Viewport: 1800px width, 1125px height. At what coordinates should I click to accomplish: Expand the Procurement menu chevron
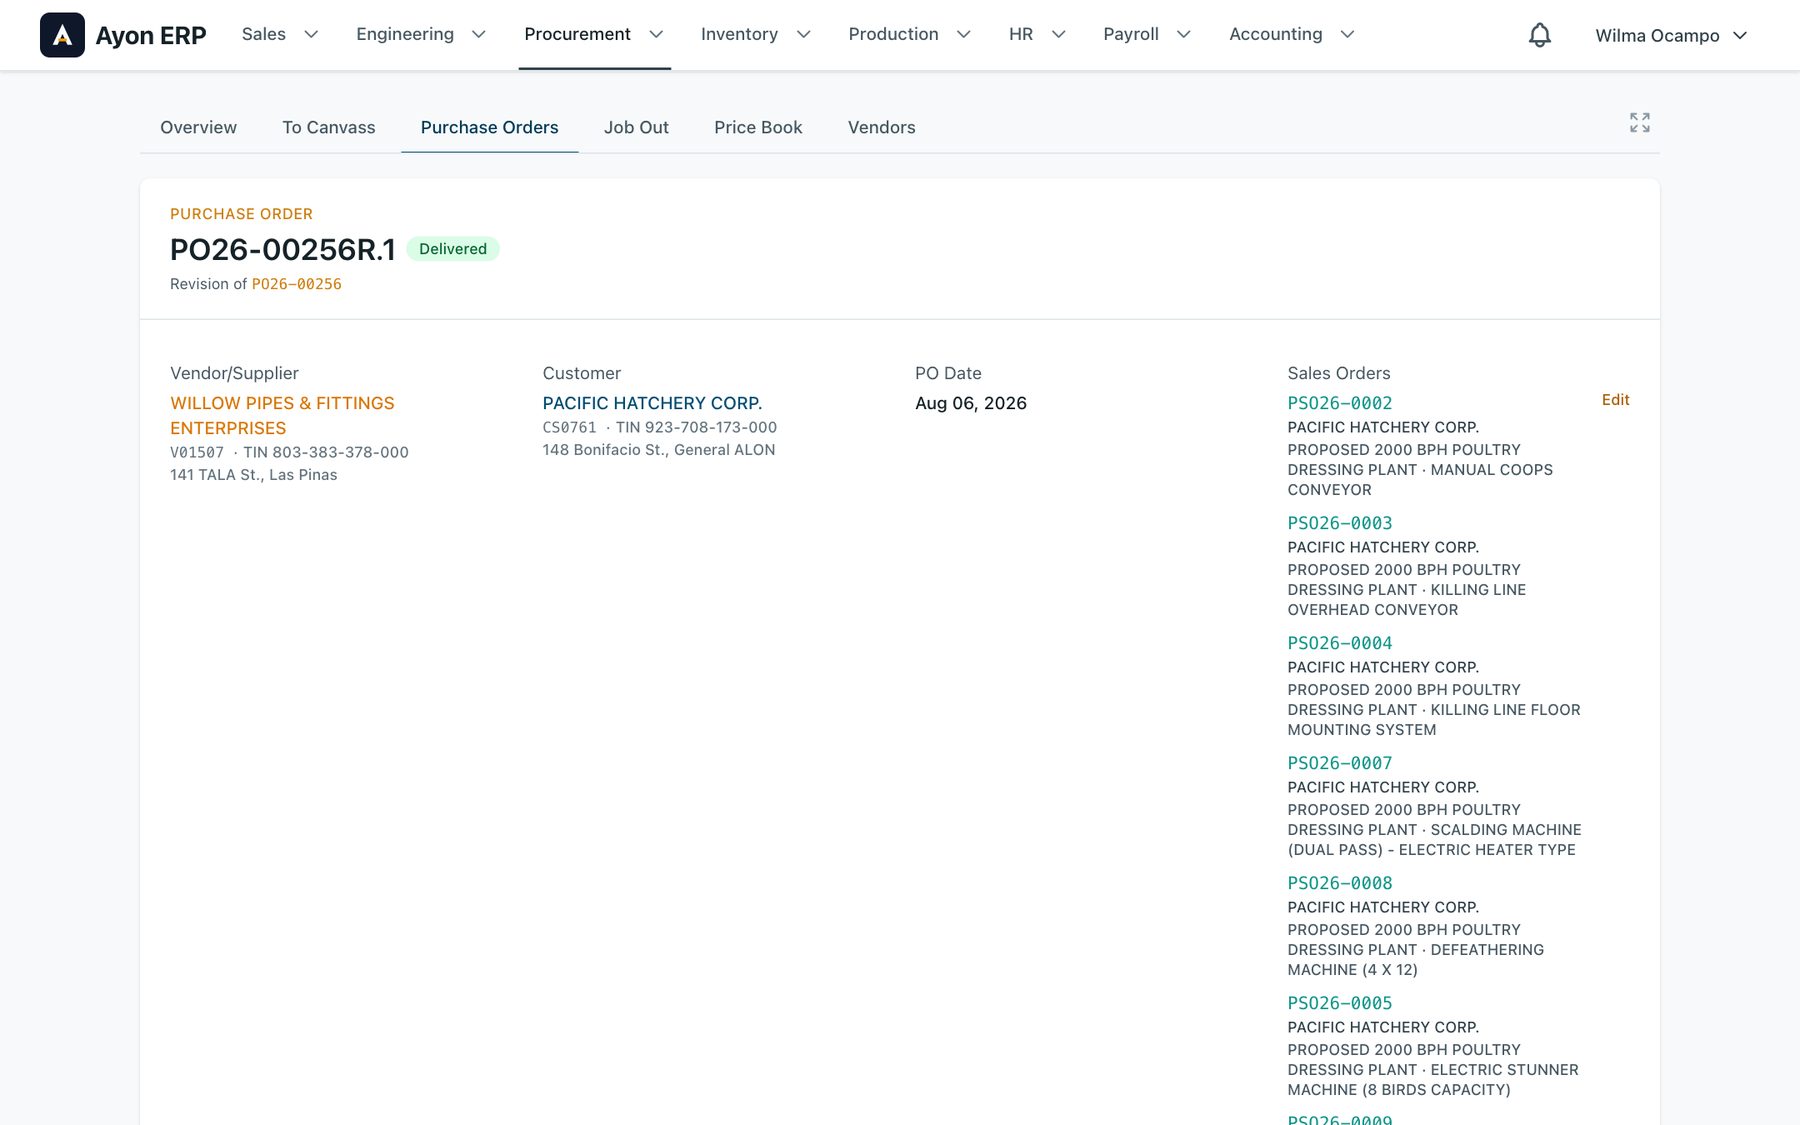click(656, 34)
